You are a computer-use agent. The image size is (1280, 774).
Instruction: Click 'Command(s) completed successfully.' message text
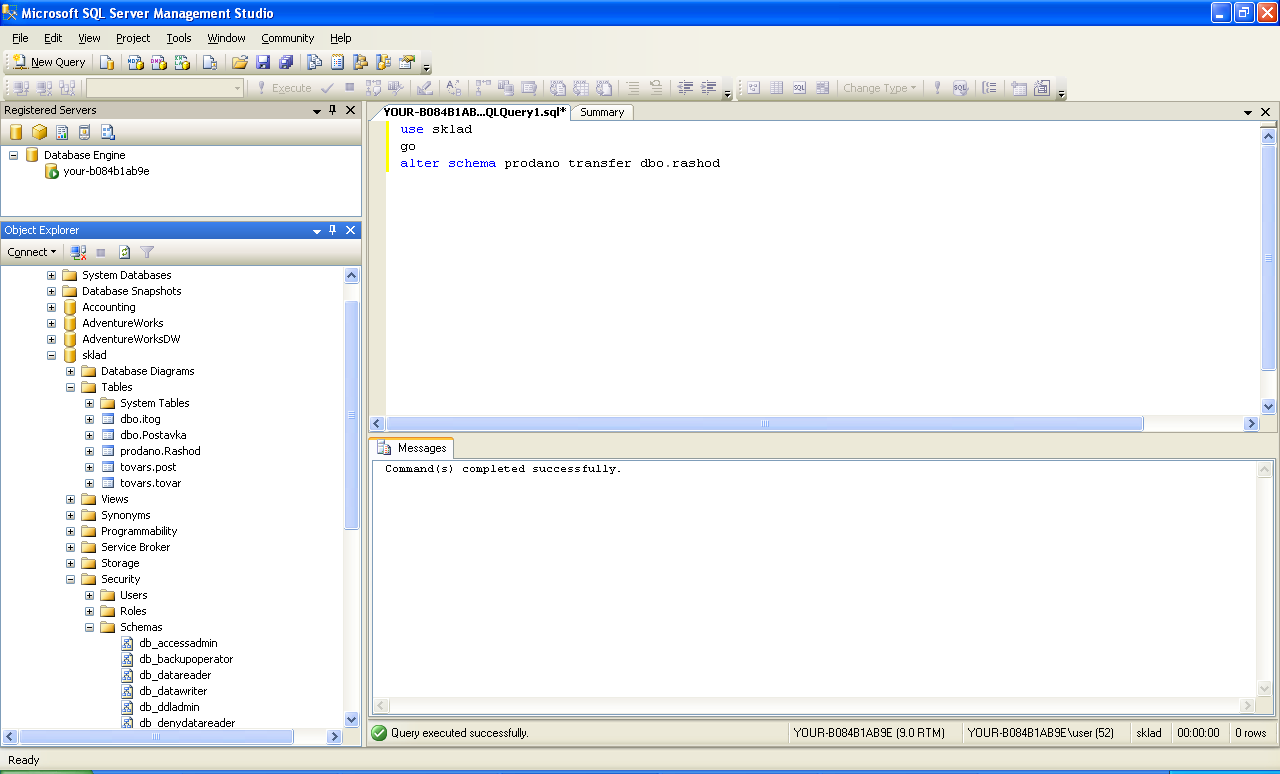pos(503,468)
